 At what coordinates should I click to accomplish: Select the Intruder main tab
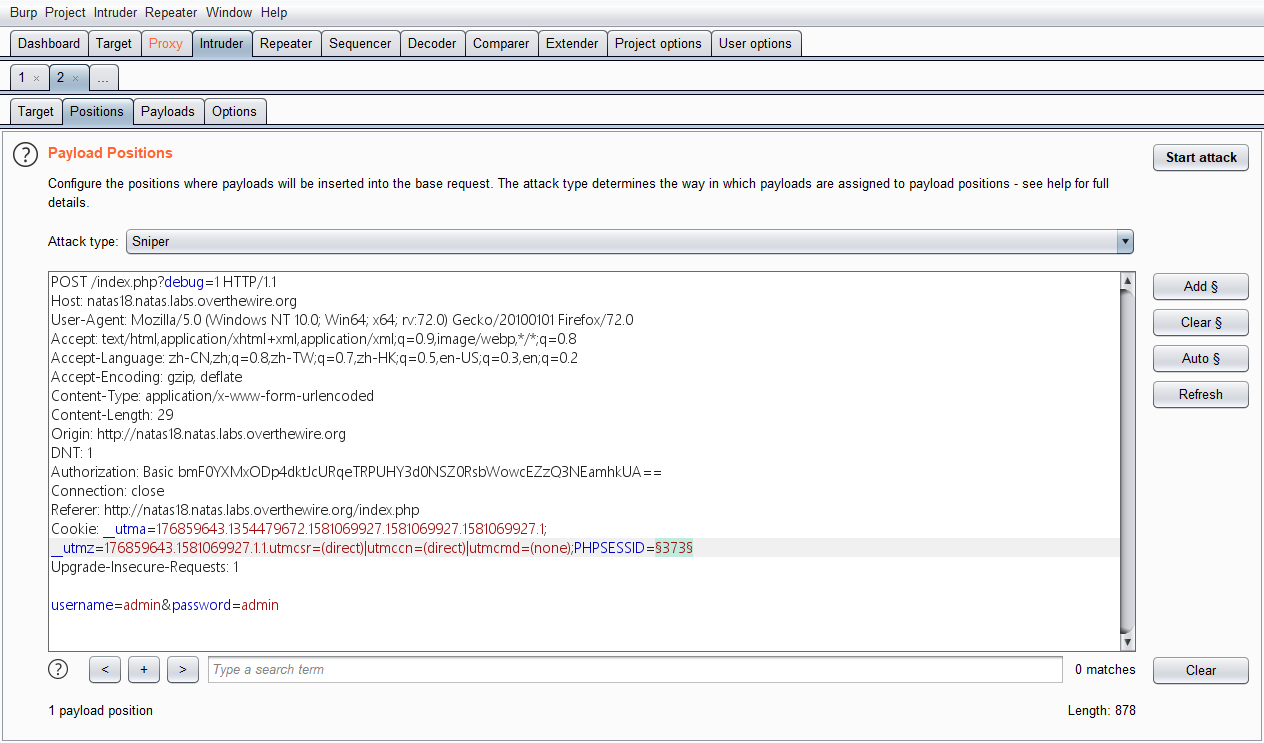coord(221,44)
